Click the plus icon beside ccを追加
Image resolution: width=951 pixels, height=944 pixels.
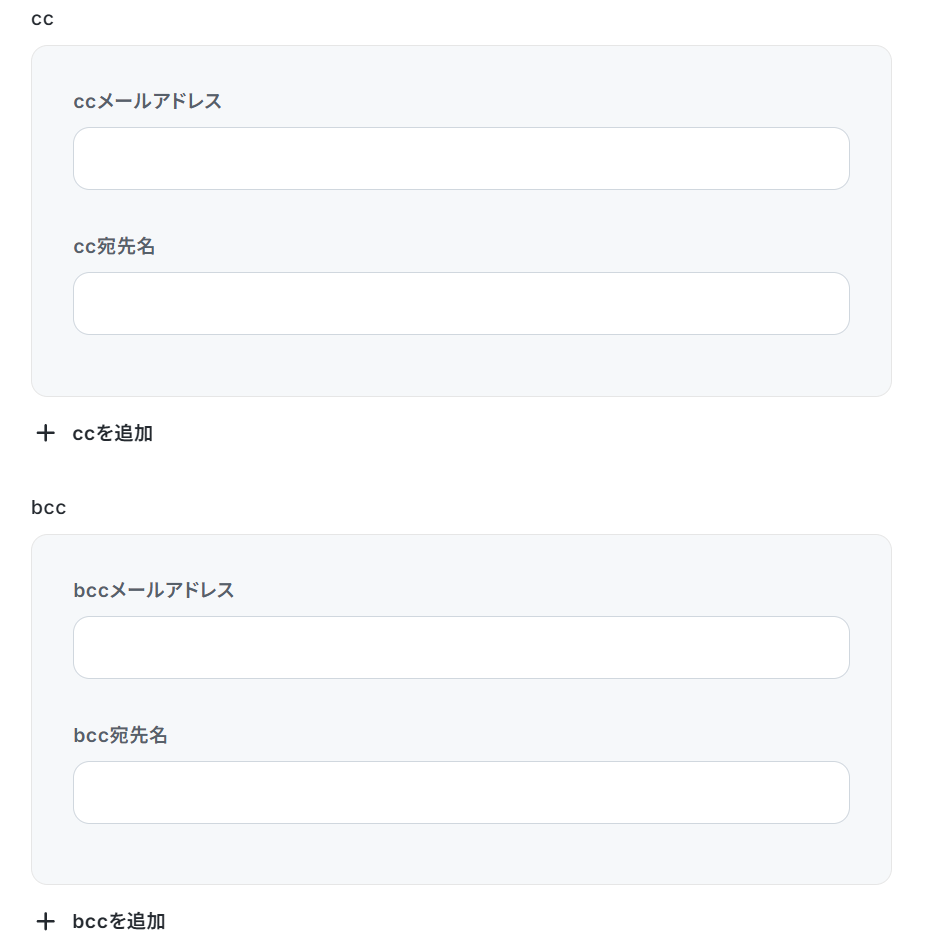[x=45, y=433]
